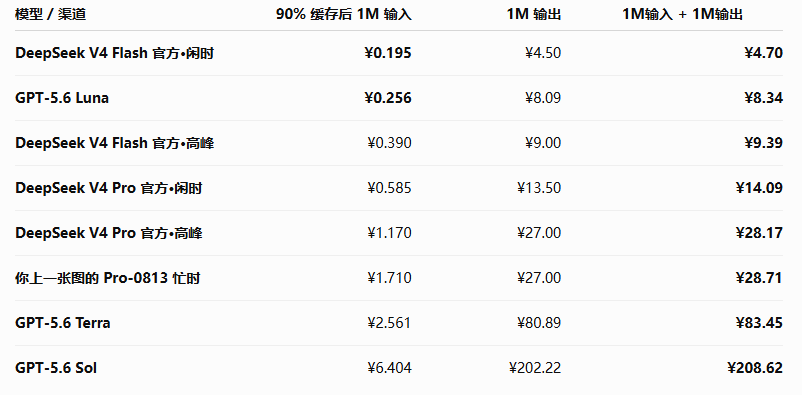Click the 90% 缓存后 1M 输入 header
The height and width of the screenshot is (395, 802).
344,14
